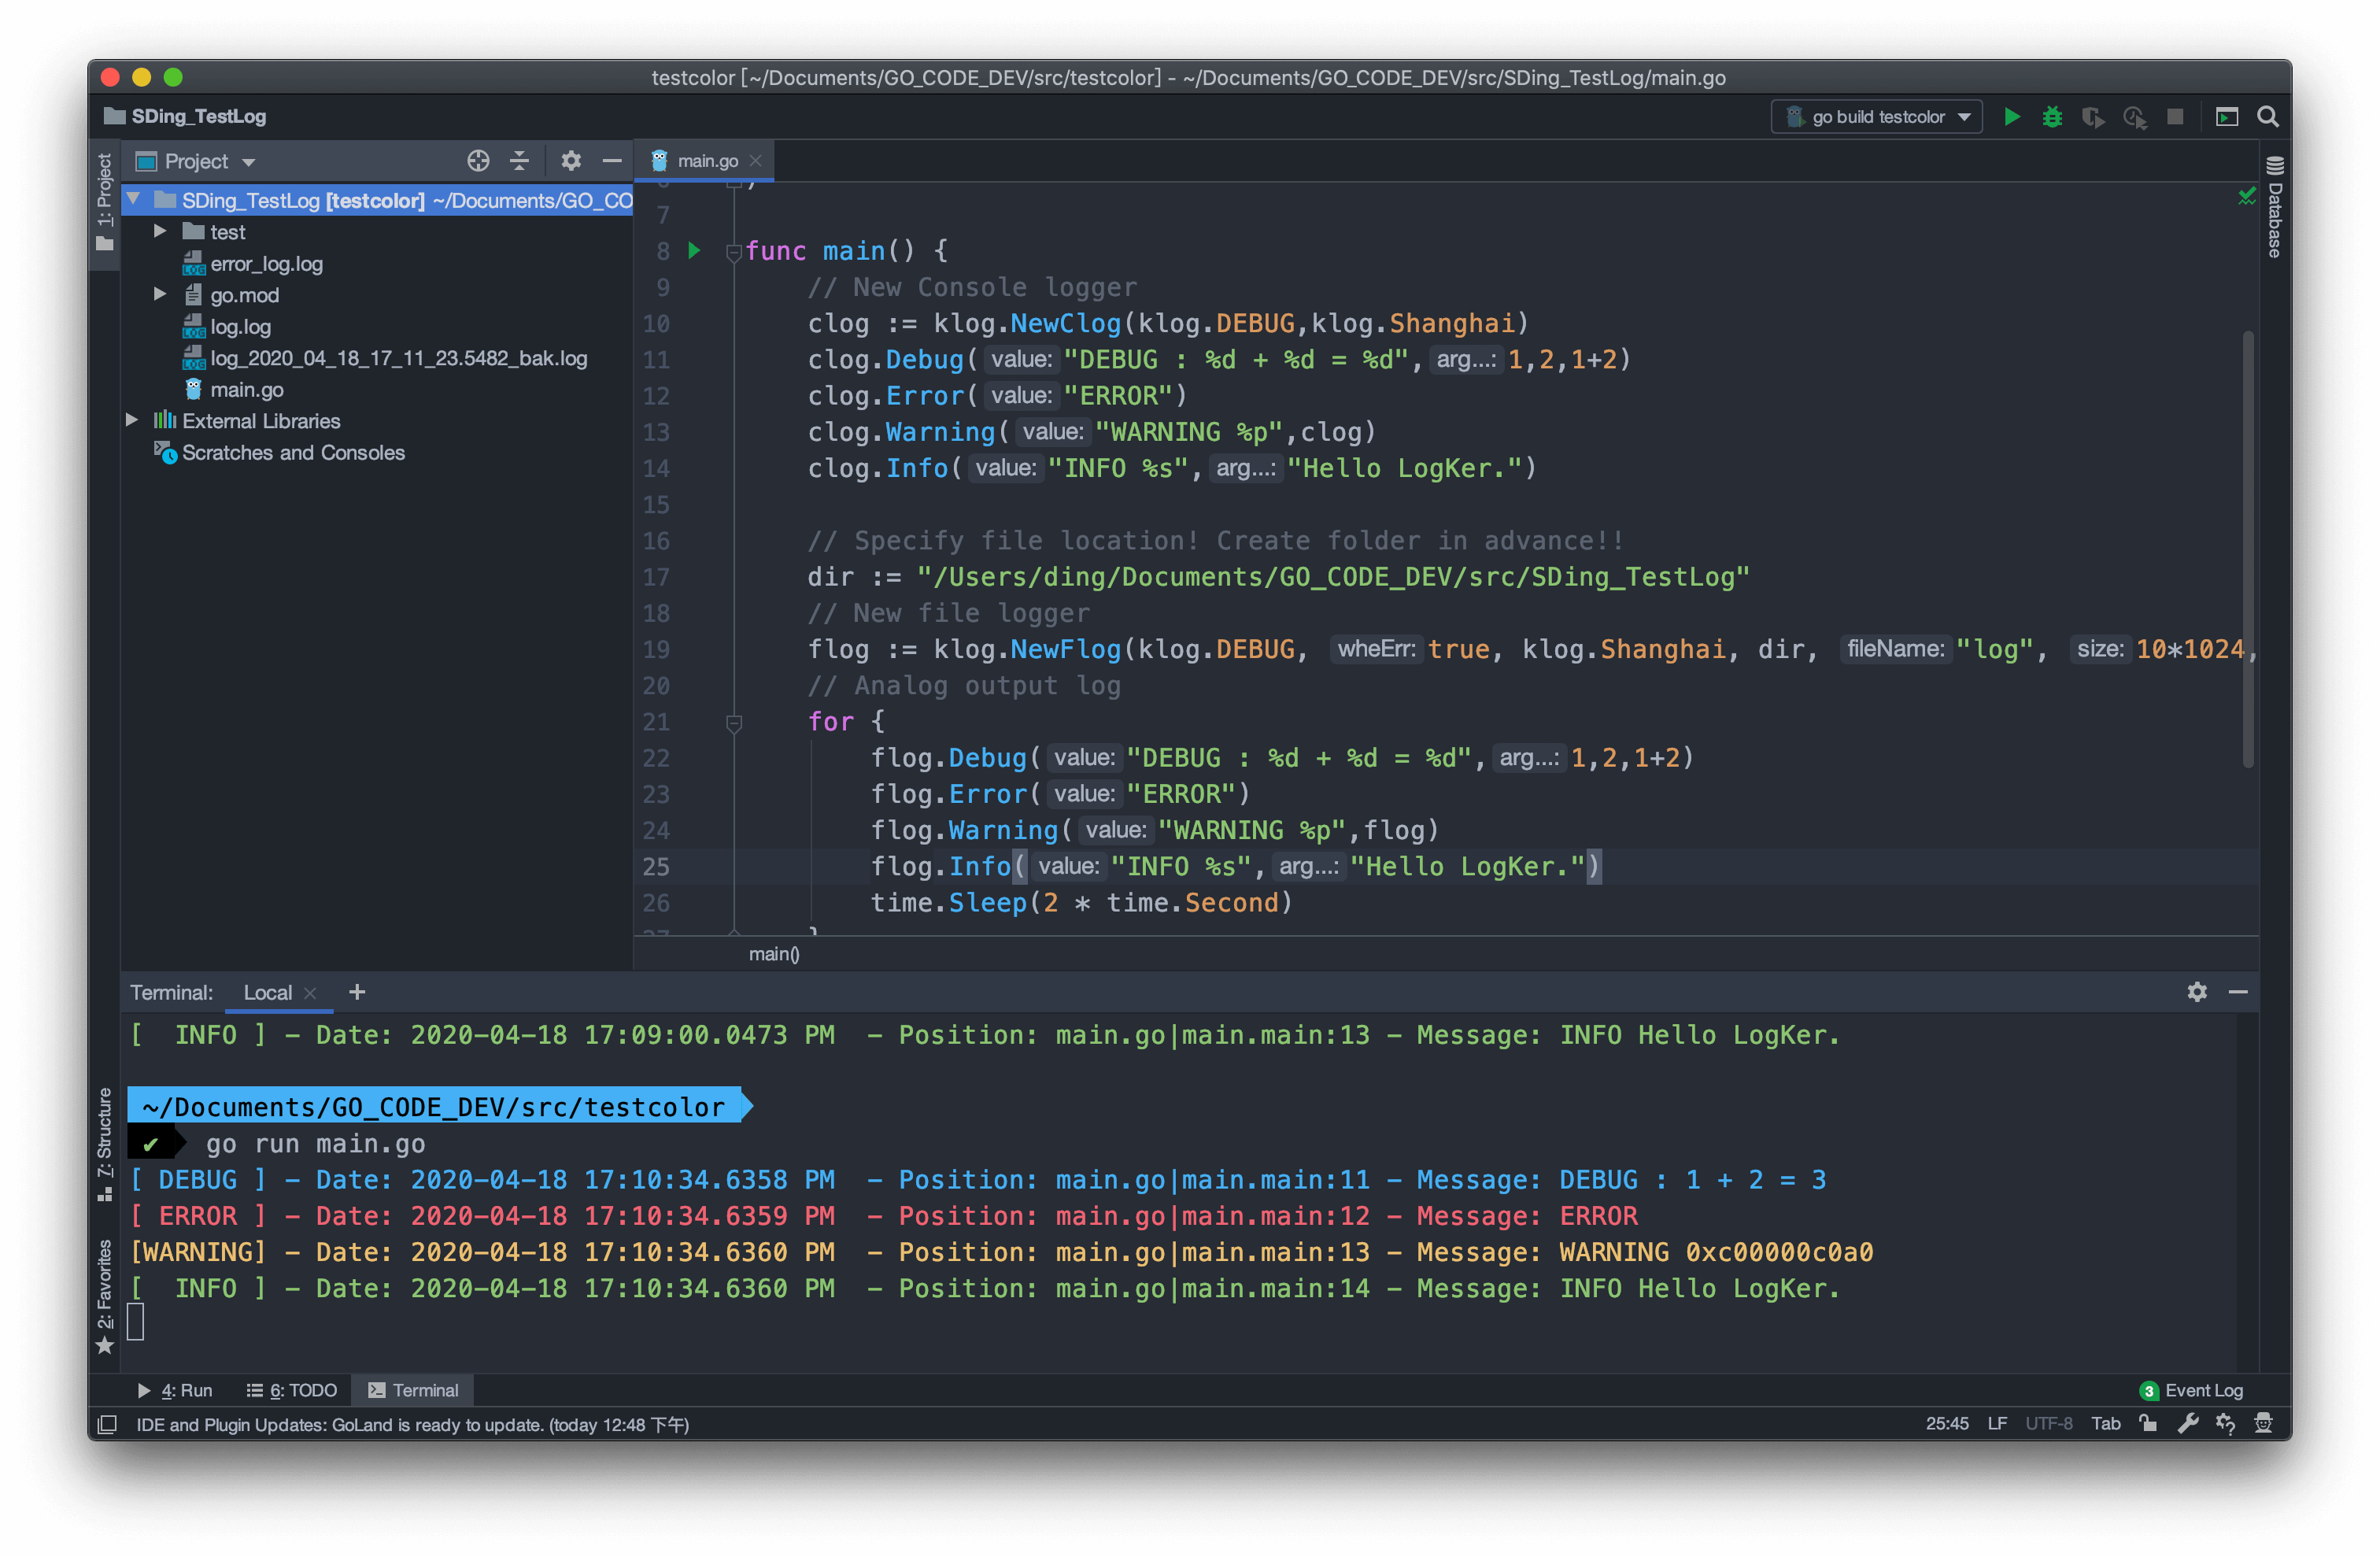
Task: Switch to the TODO tool tab
Action: [292, 1390]
